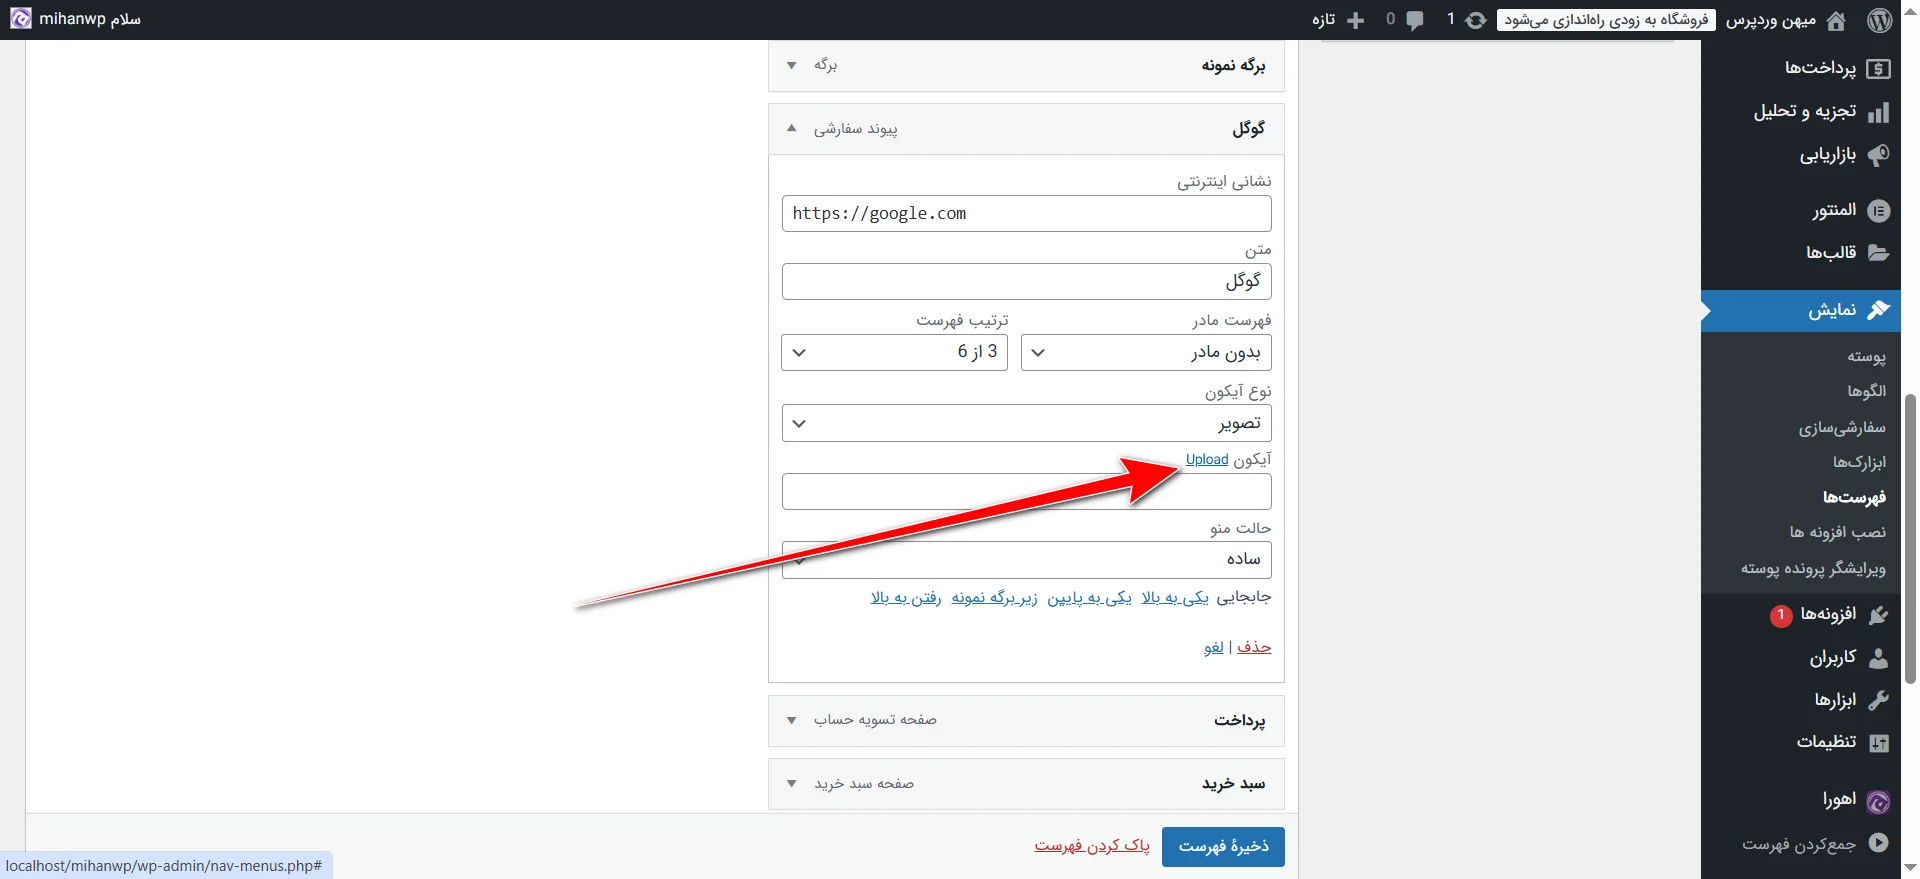Click the اهورا theme icon
This screenshot has height=879, width=1920.
click(1879, 802)
